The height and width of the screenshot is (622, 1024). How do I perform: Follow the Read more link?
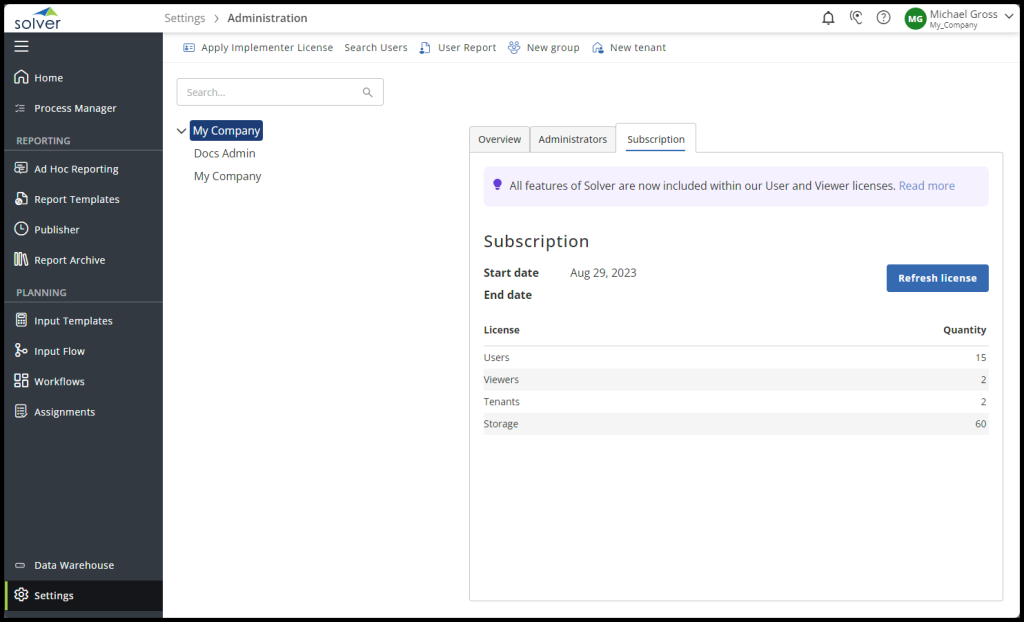click(x=926, y=186)
